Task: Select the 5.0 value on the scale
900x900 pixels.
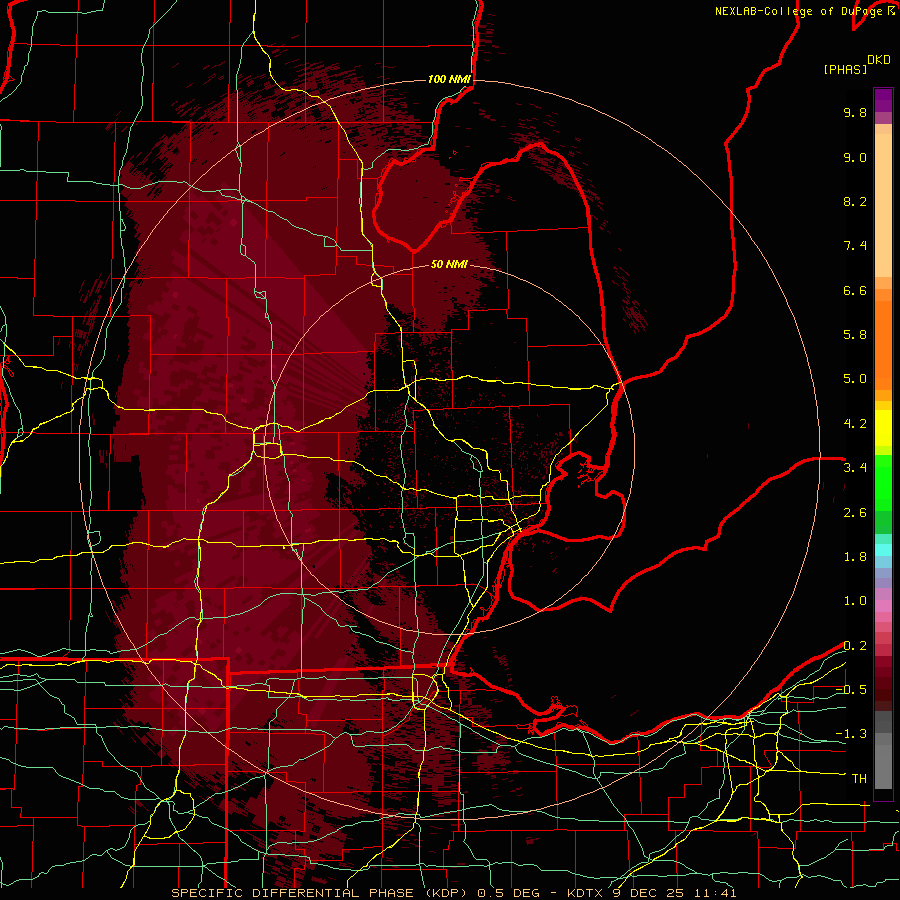Action: [x=855, y=379]
